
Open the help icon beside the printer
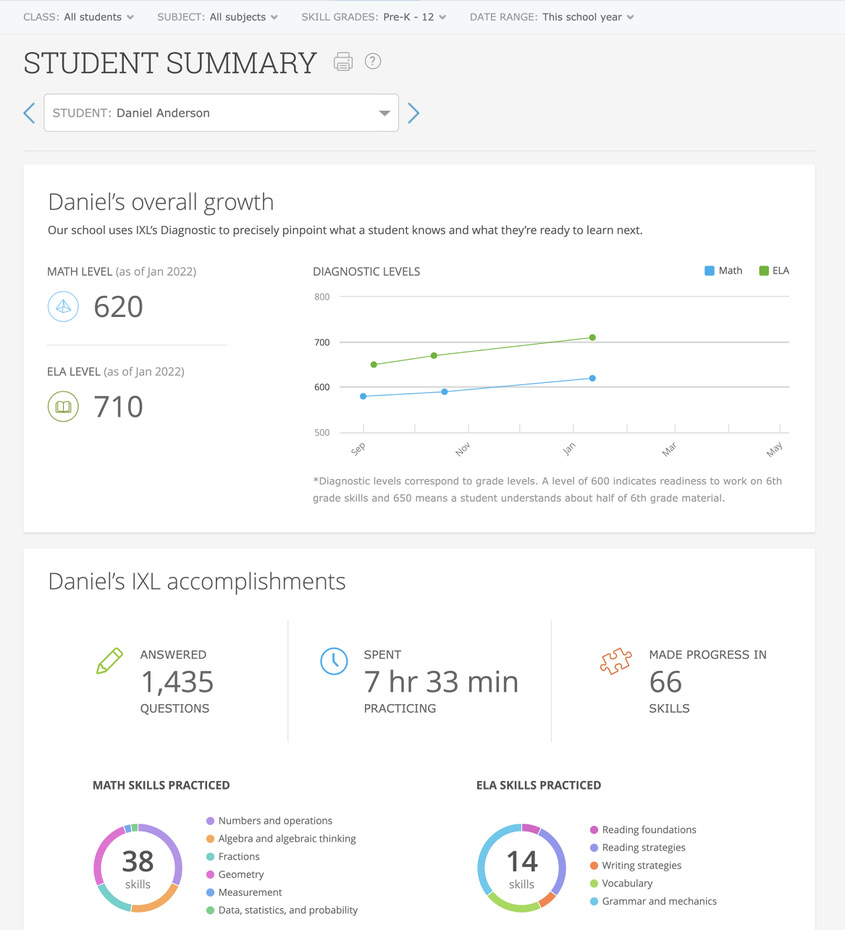point(372,61)
